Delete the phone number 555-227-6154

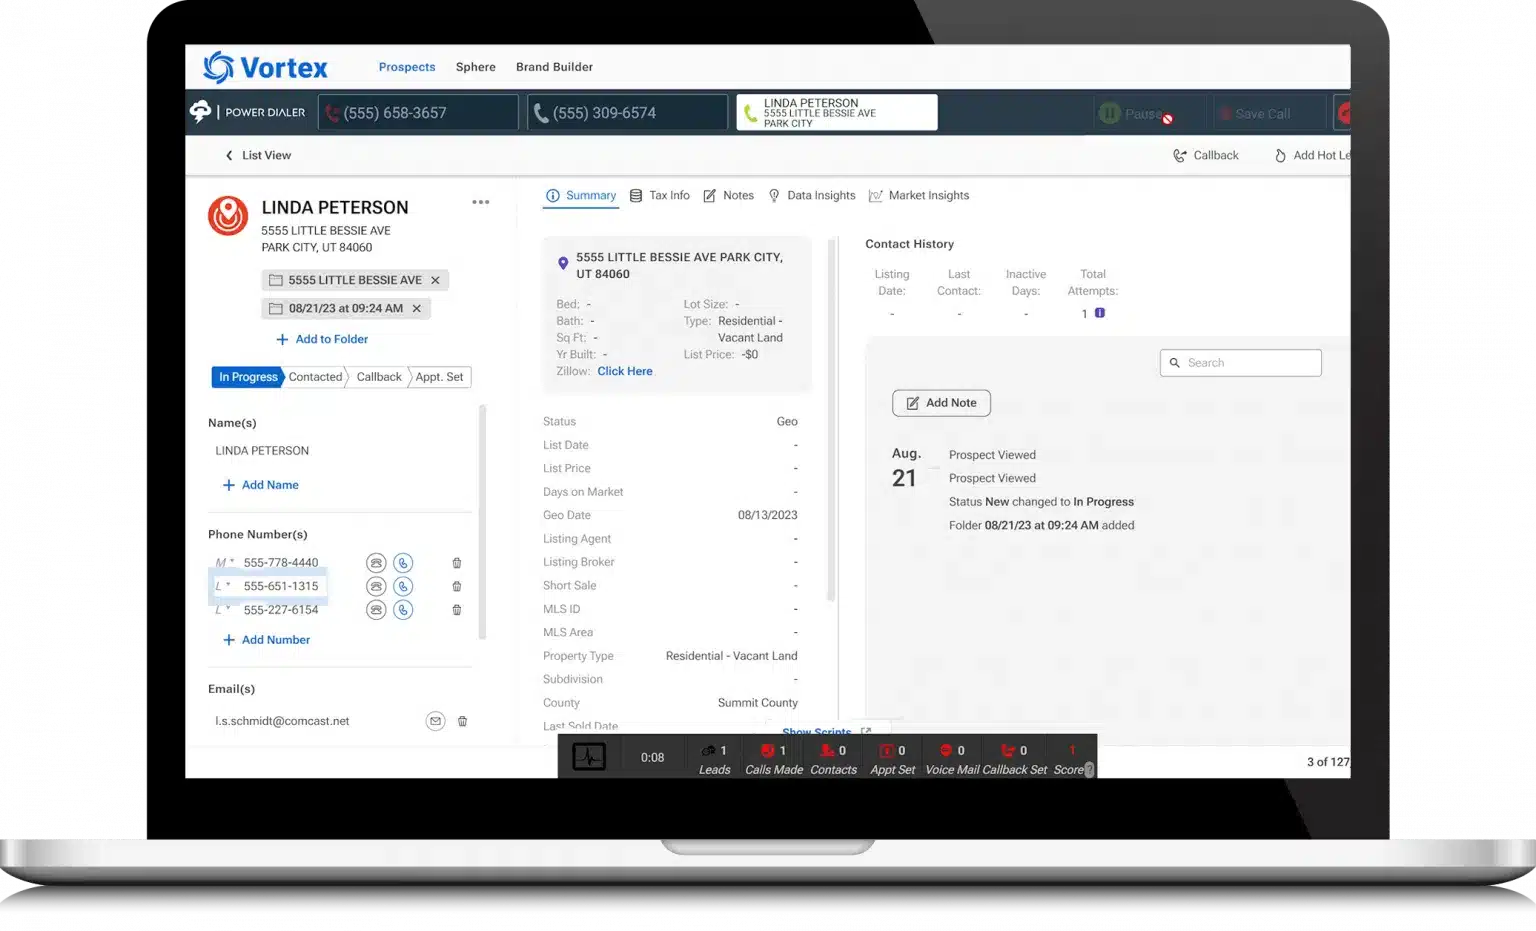point(457,610)
